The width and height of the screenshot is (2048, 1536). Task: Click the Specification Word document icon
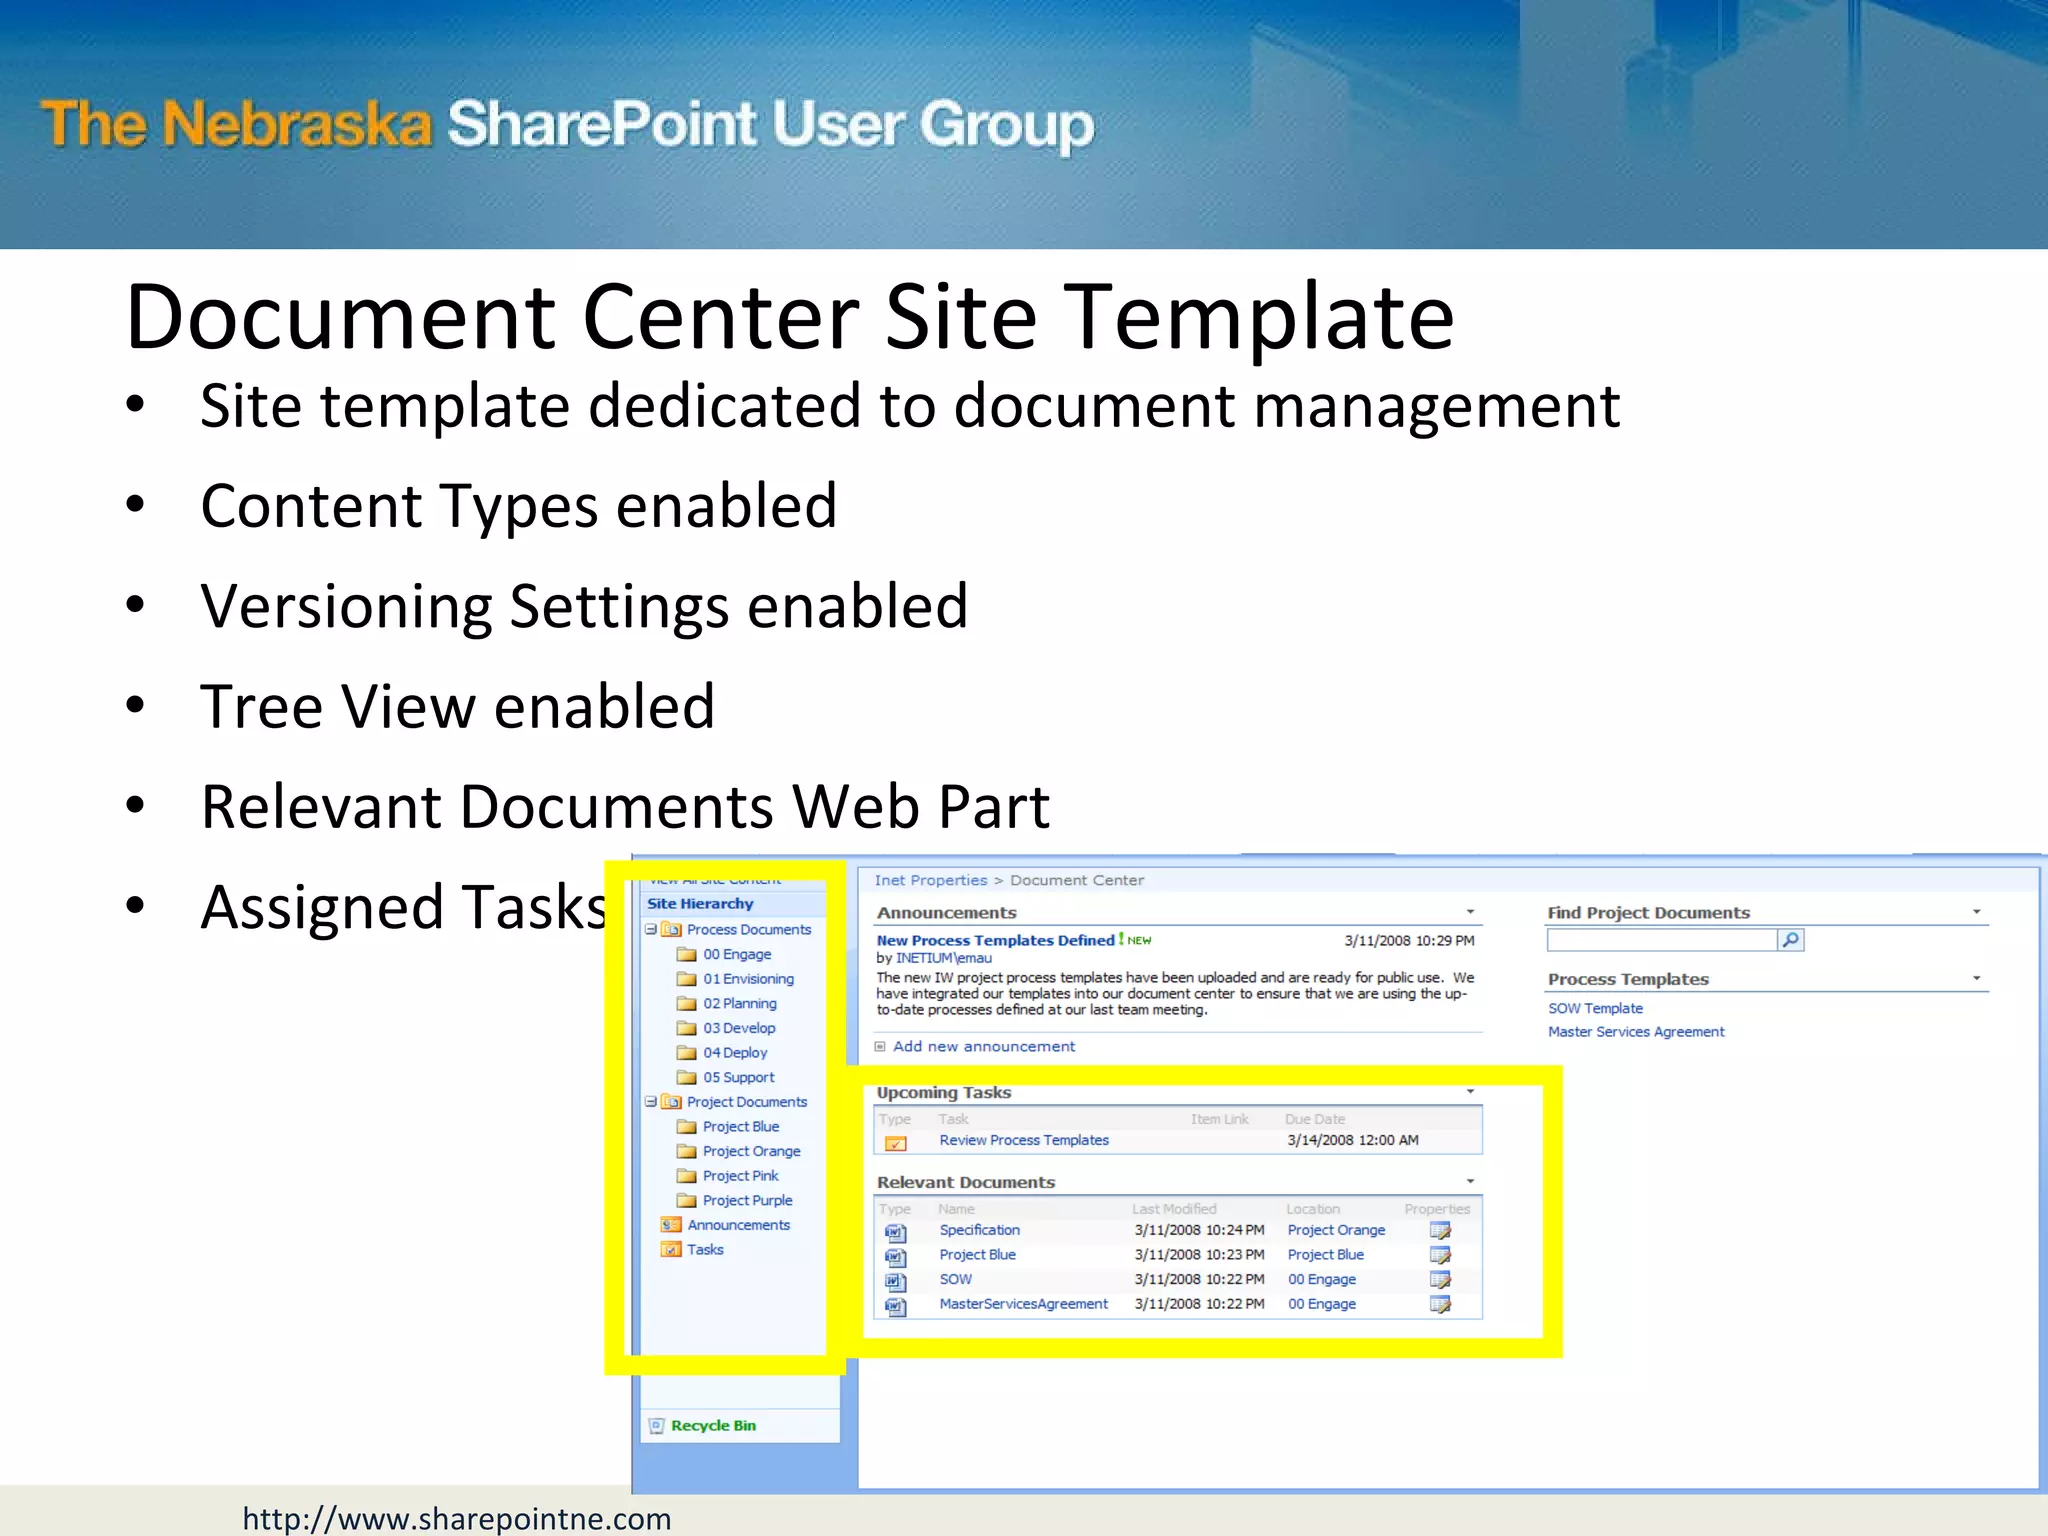click(x=896, y=1232)
